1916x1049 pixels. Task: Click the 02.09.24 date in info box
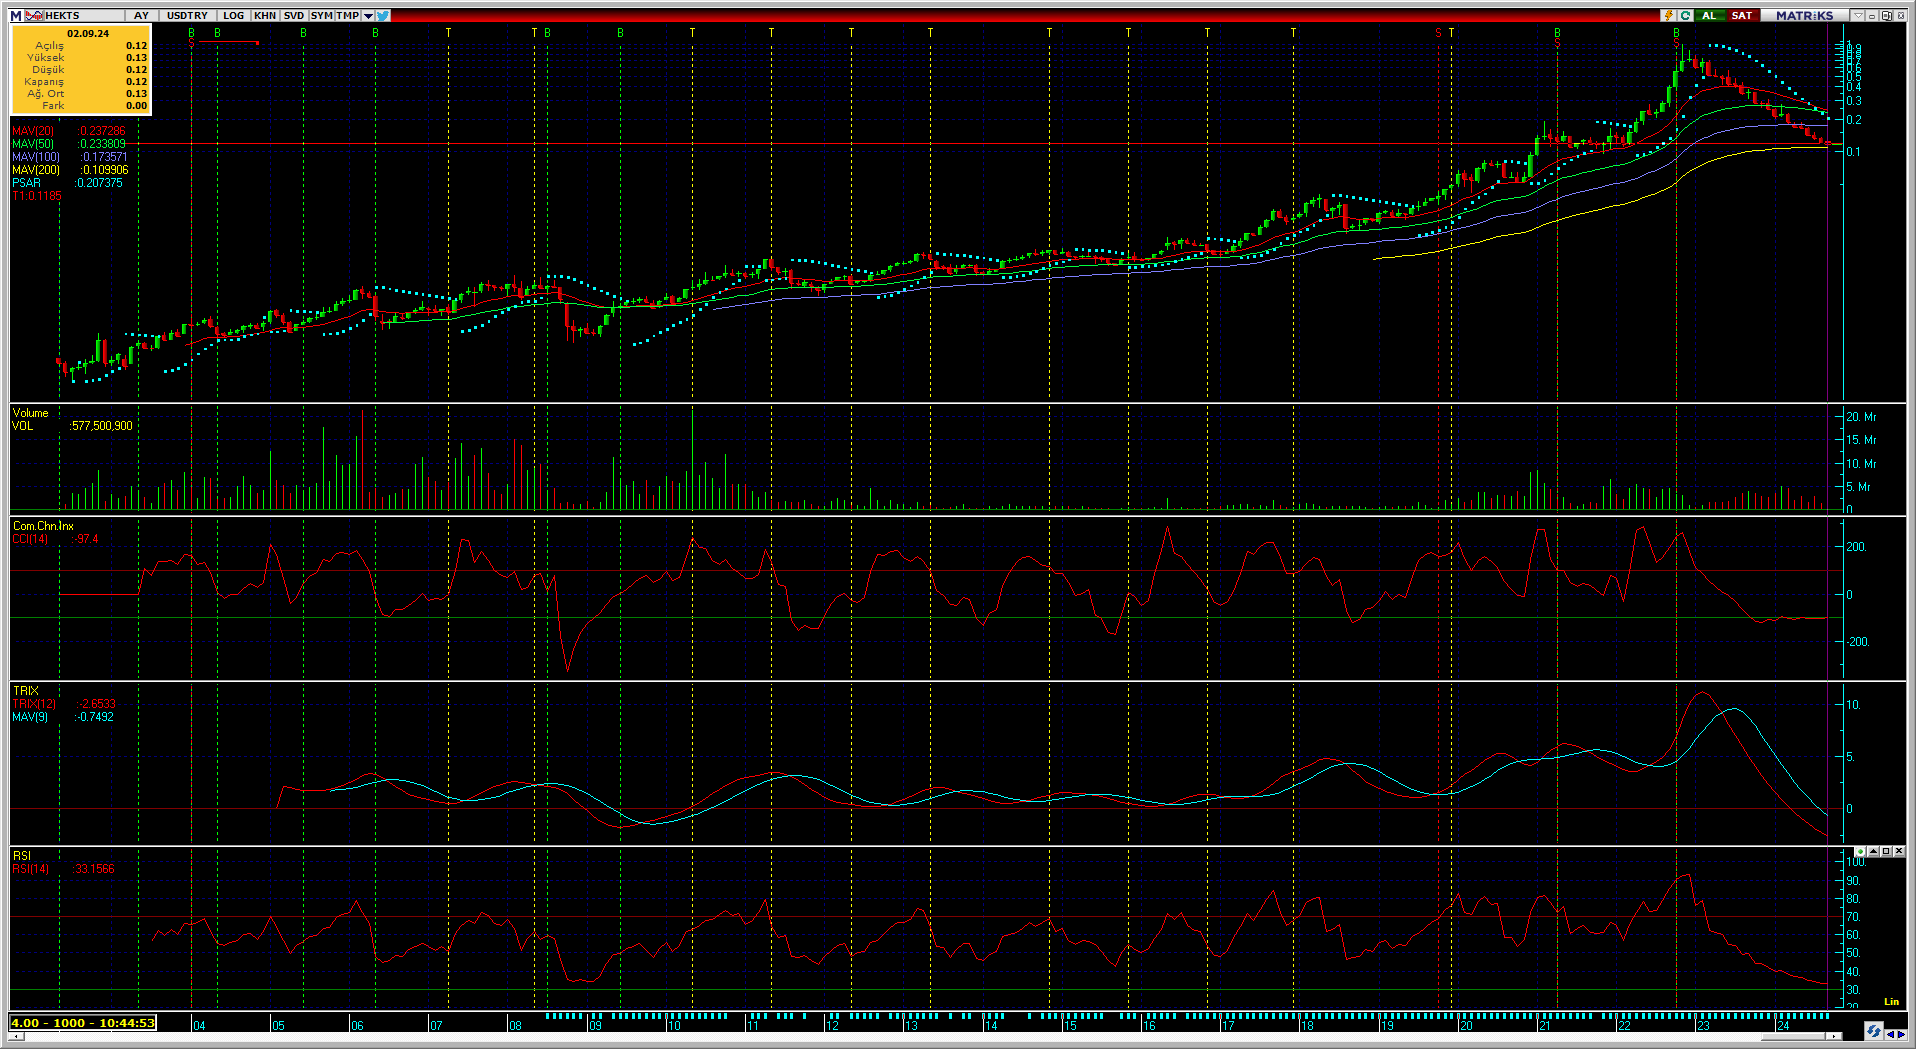[x=88, y=33]
